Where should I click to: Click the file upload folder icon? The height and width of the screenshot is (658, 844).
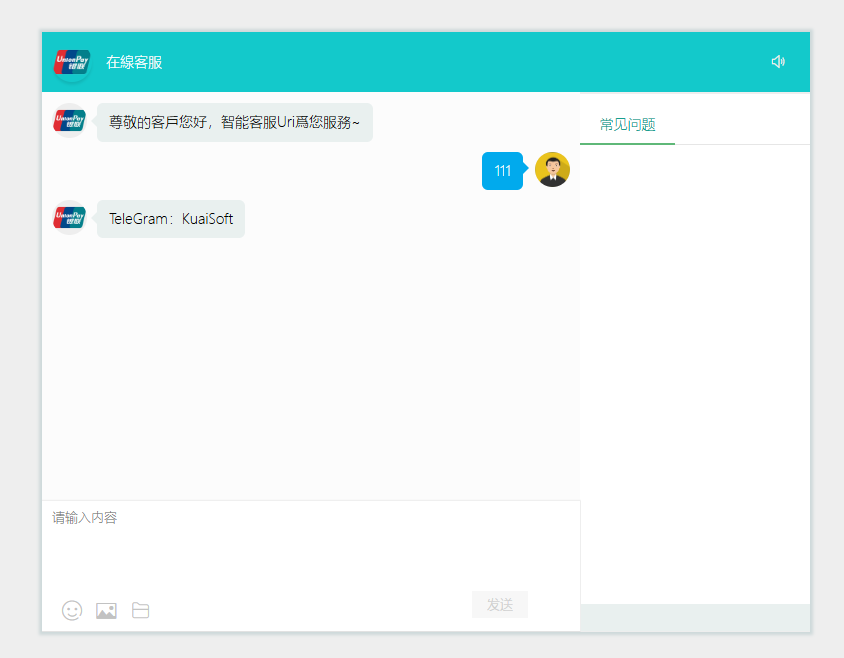pyautogui.click(x=141, y=610)
